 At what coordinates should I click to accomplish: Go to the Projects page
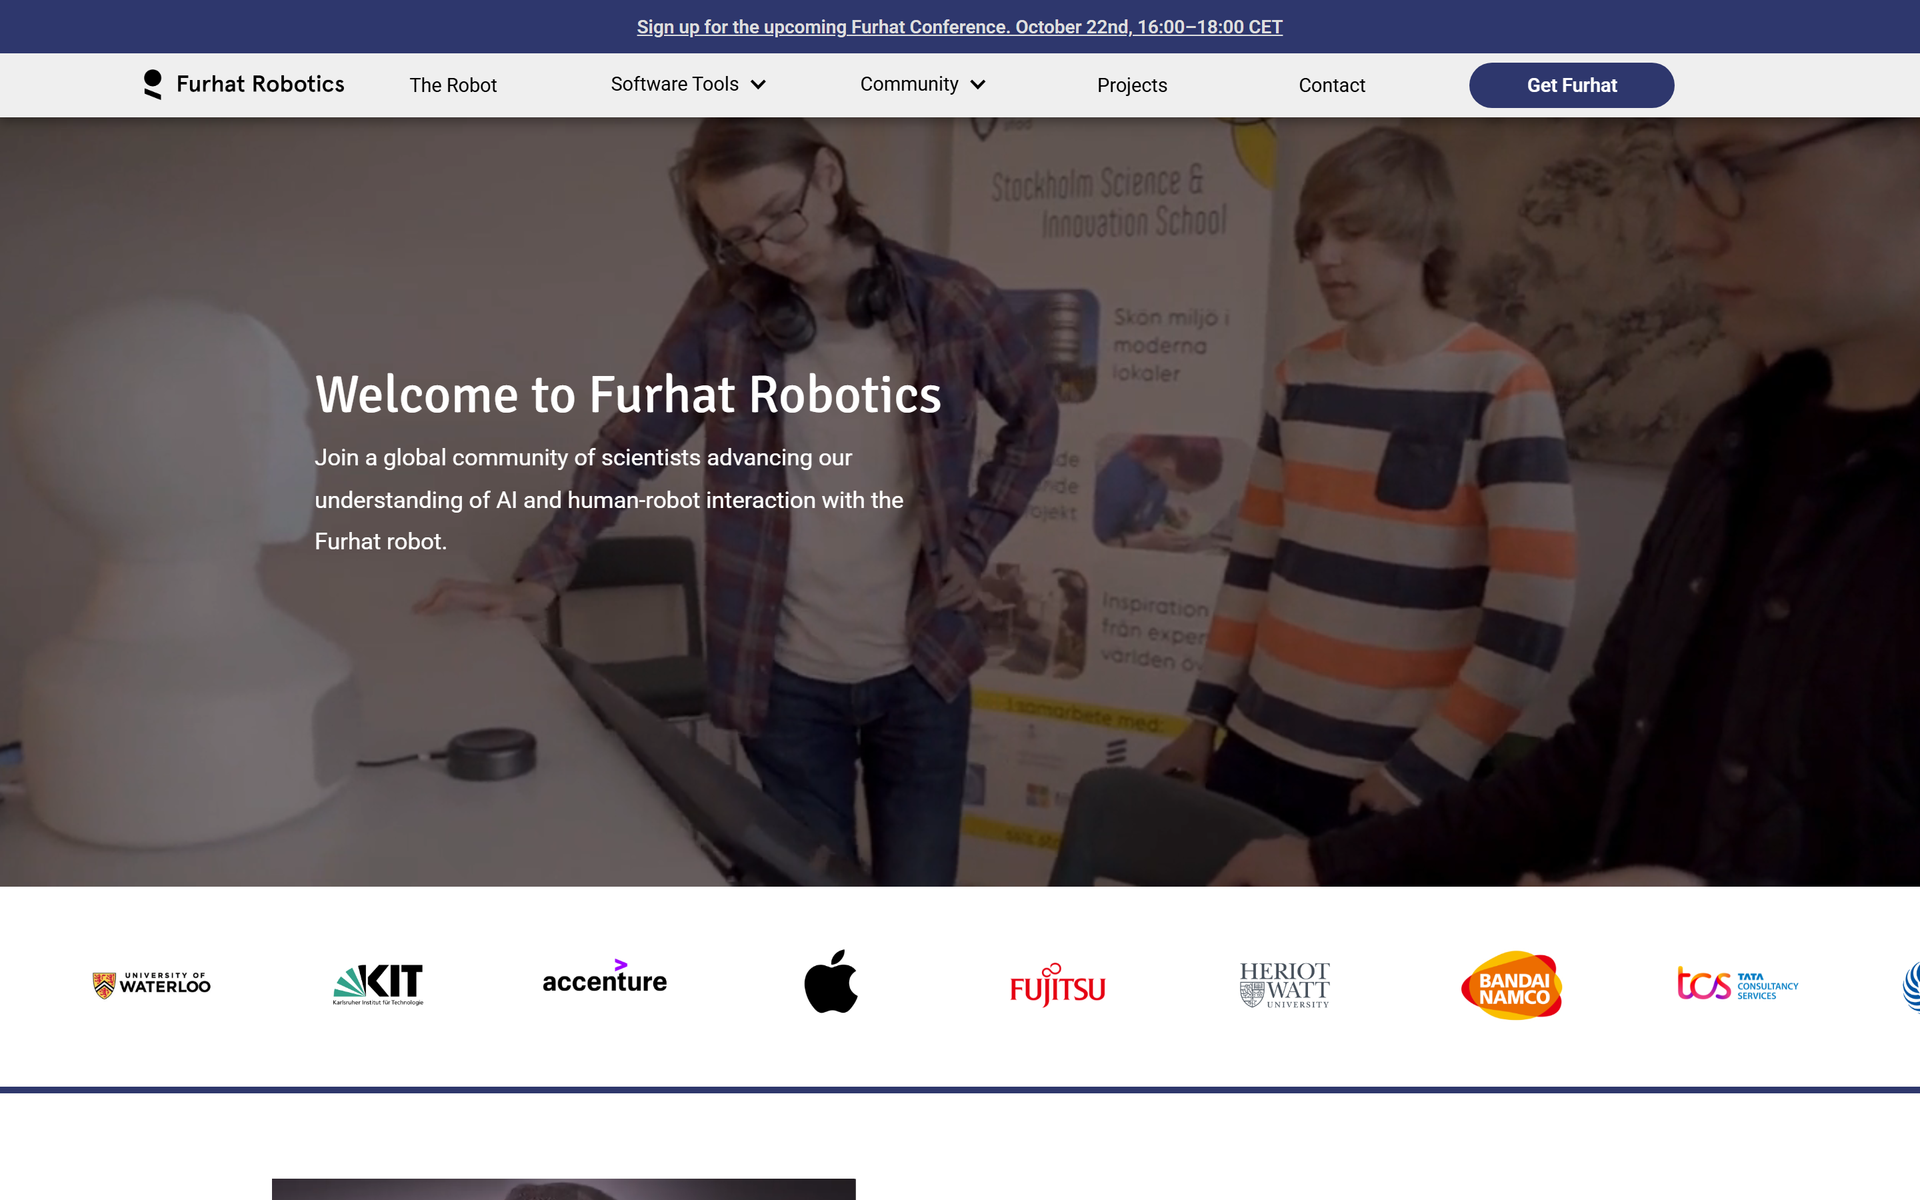[x=1132, y=85]
